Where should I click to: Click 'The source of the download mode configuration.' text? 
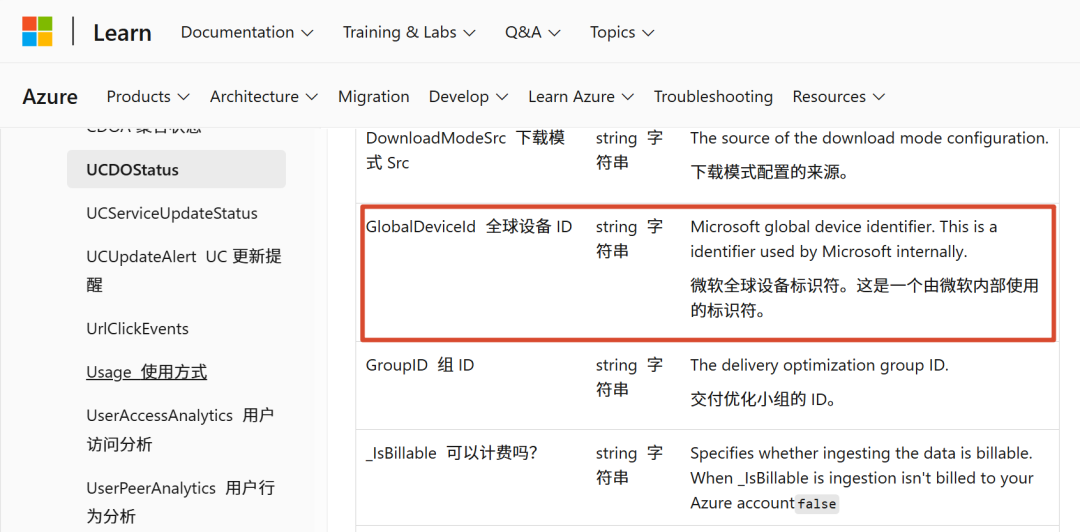pos(869,138)
